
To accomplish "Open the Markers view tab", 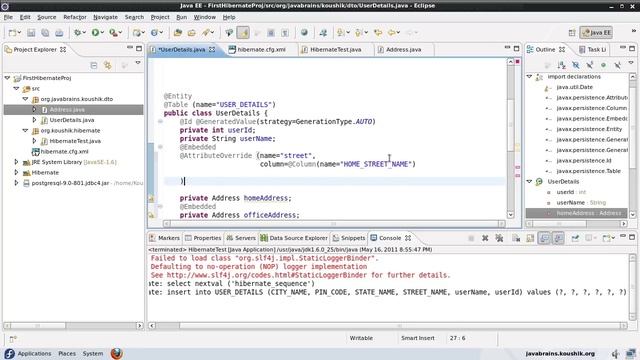I will click(164, 238).
